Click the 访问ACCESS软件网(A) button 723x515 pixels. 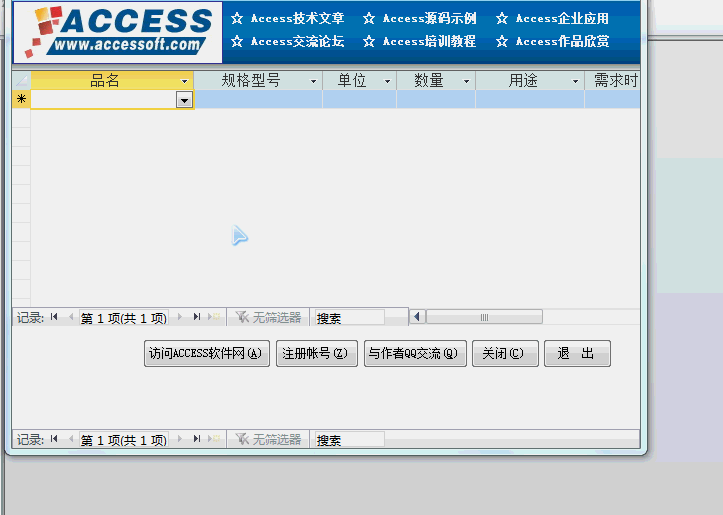[x=207, y=354]
